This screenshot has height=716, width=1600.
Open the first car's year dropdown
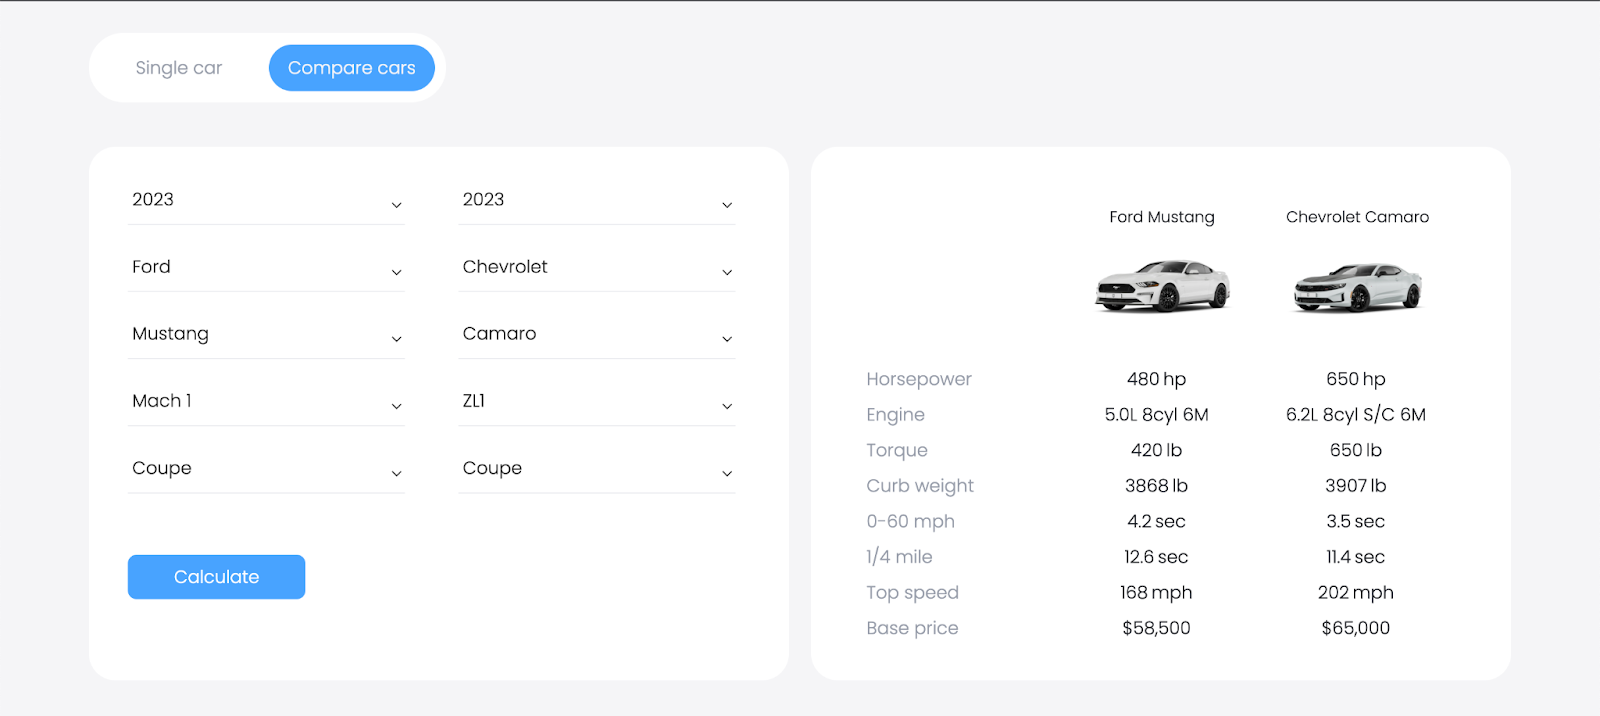[x=266, y=200]
